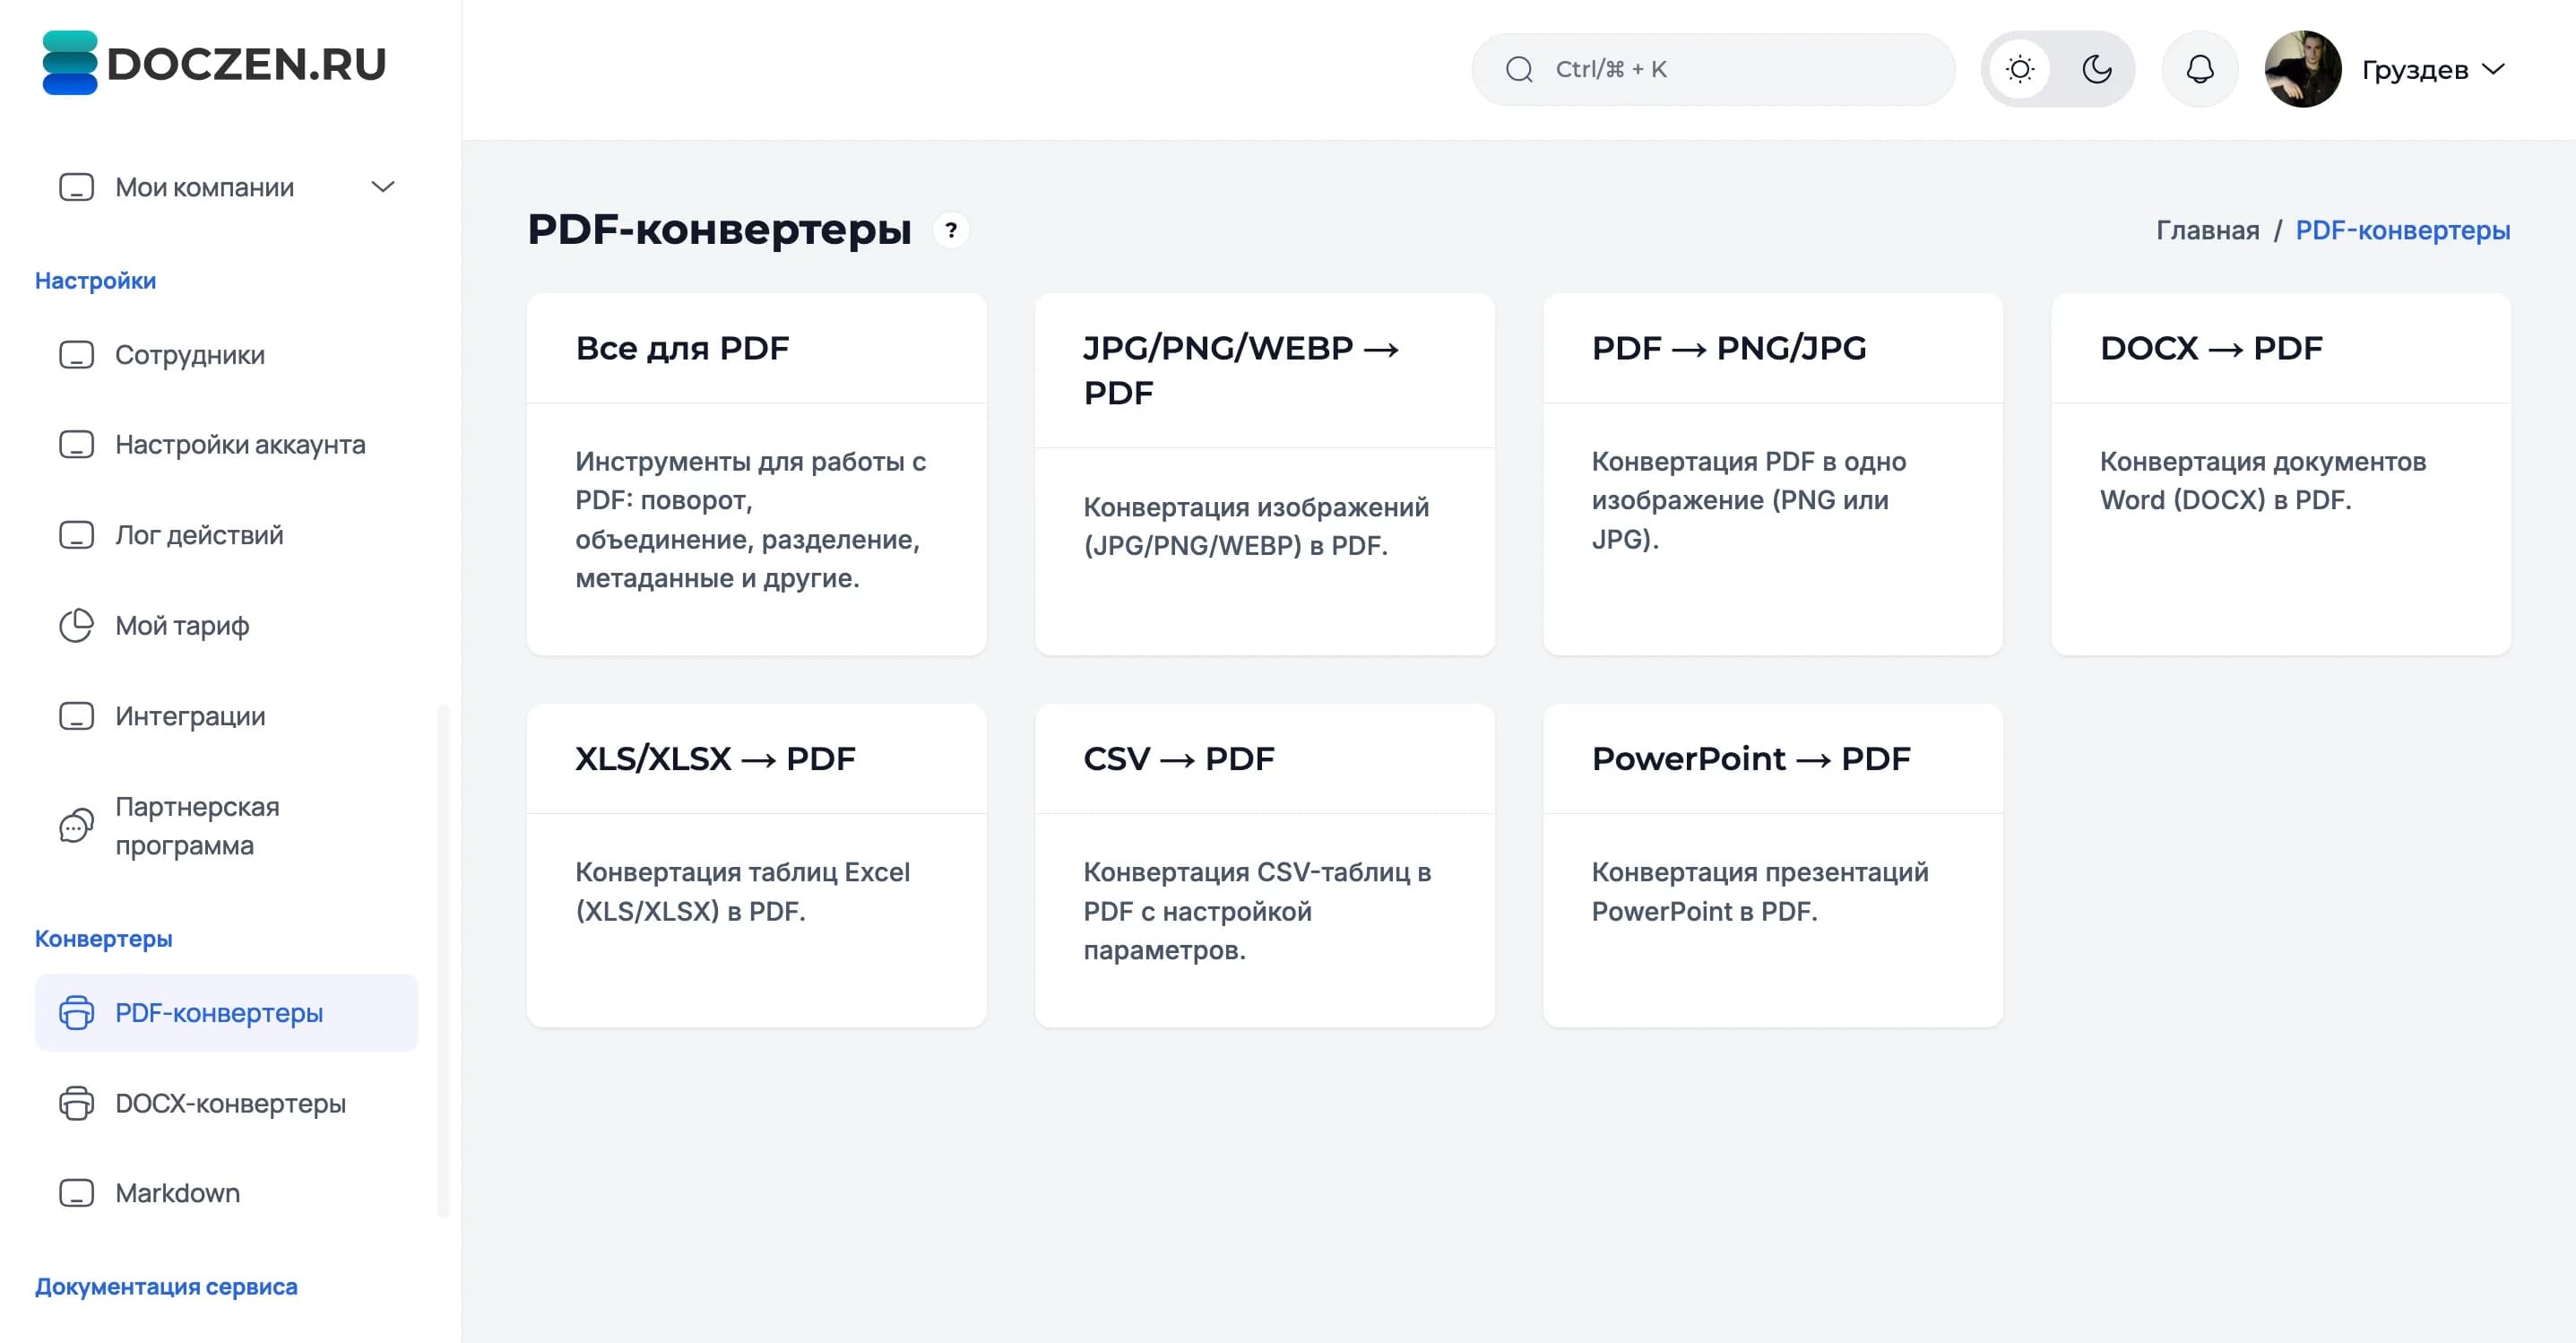Open the Все для PDF card

click(756, 474)
